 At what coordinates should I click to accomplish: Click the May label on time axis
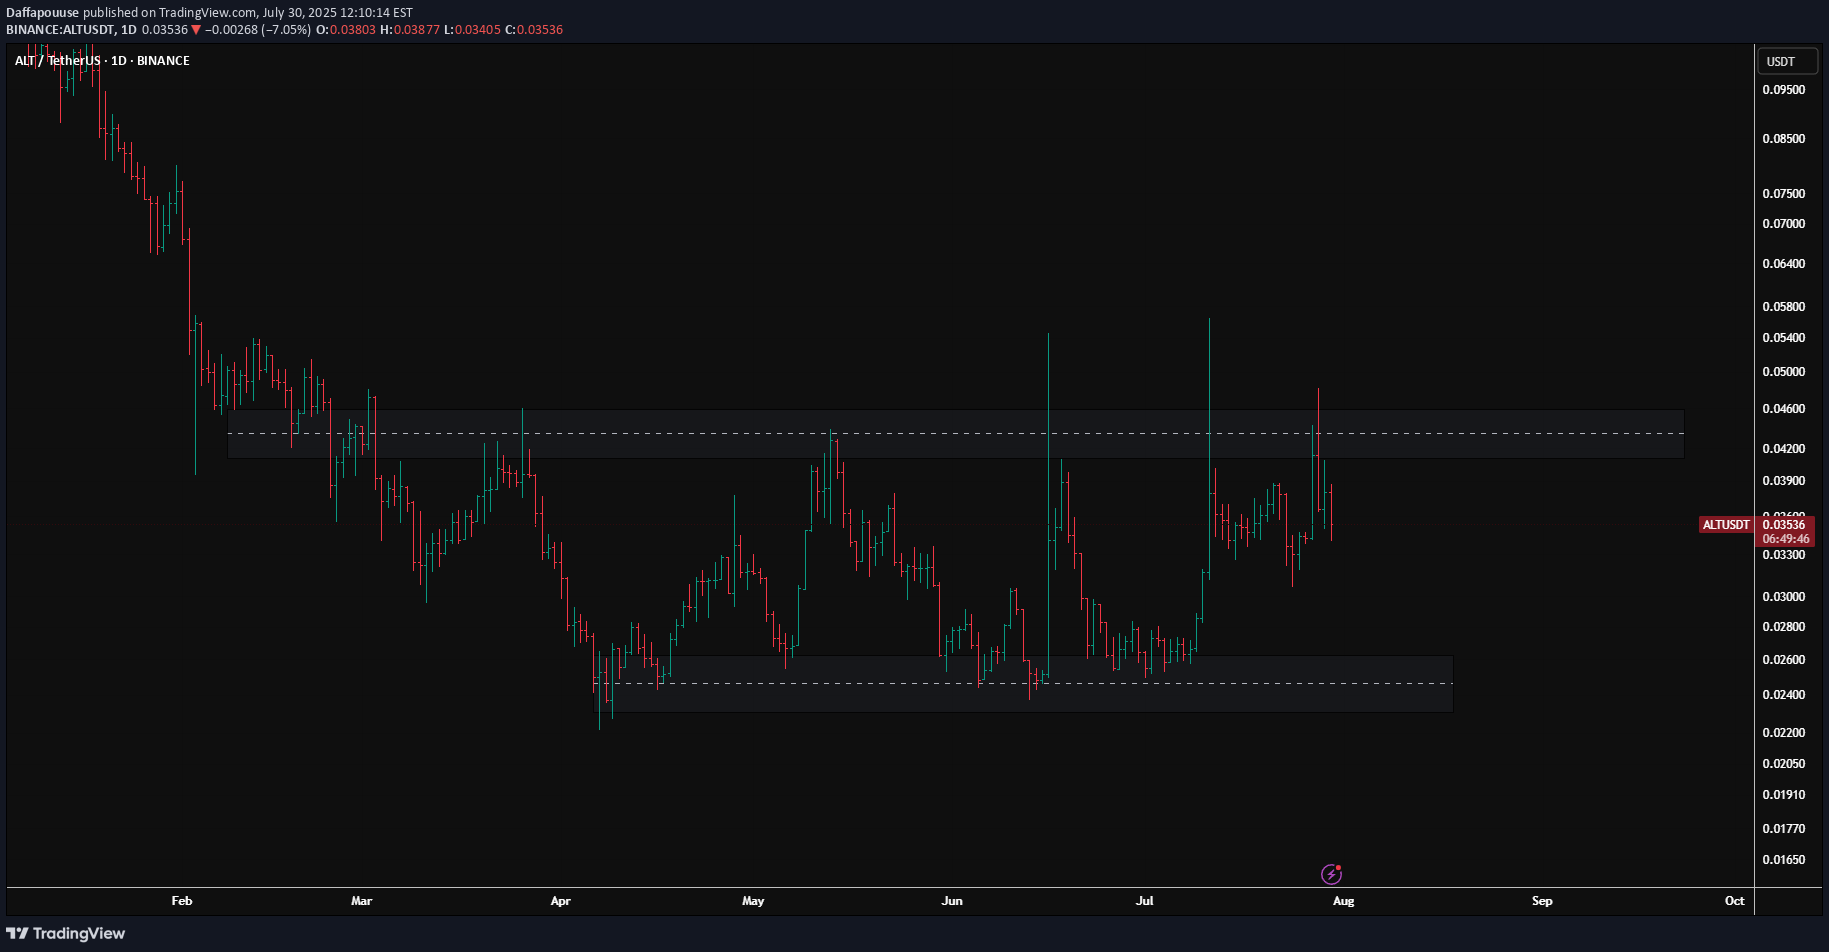753,901
